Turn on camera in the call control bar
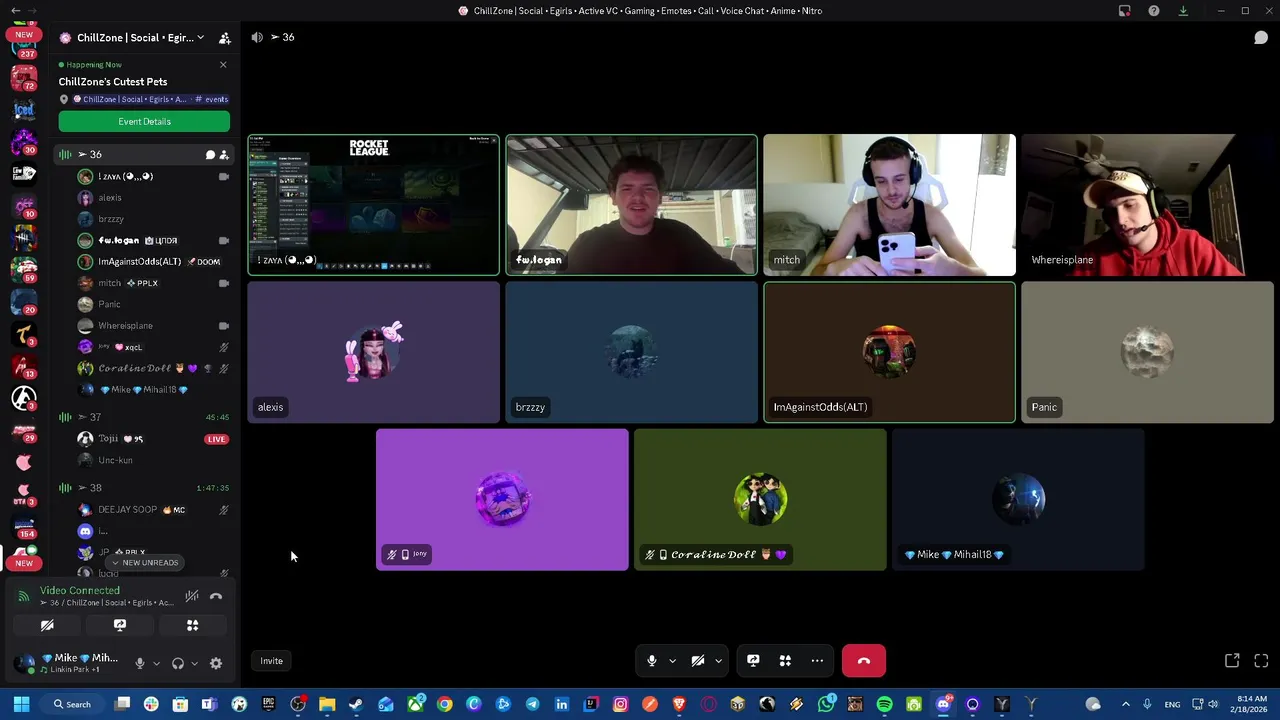 698,661
